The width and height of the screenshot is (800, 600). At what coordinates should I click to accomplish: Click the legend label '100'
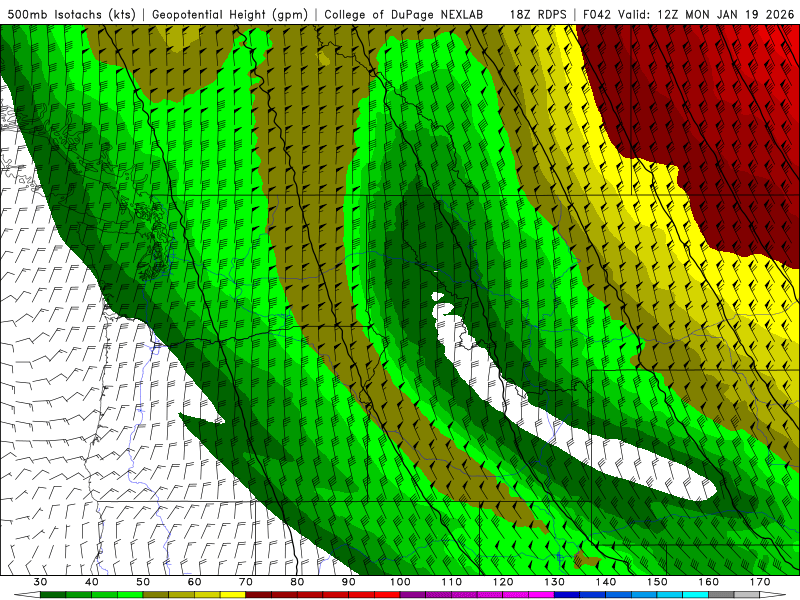pos(400,582)
